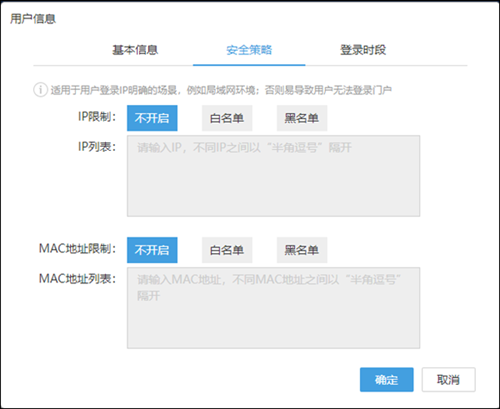Set IP限制 to 不开启
This screenshot has width=500, height=409.
152,118
